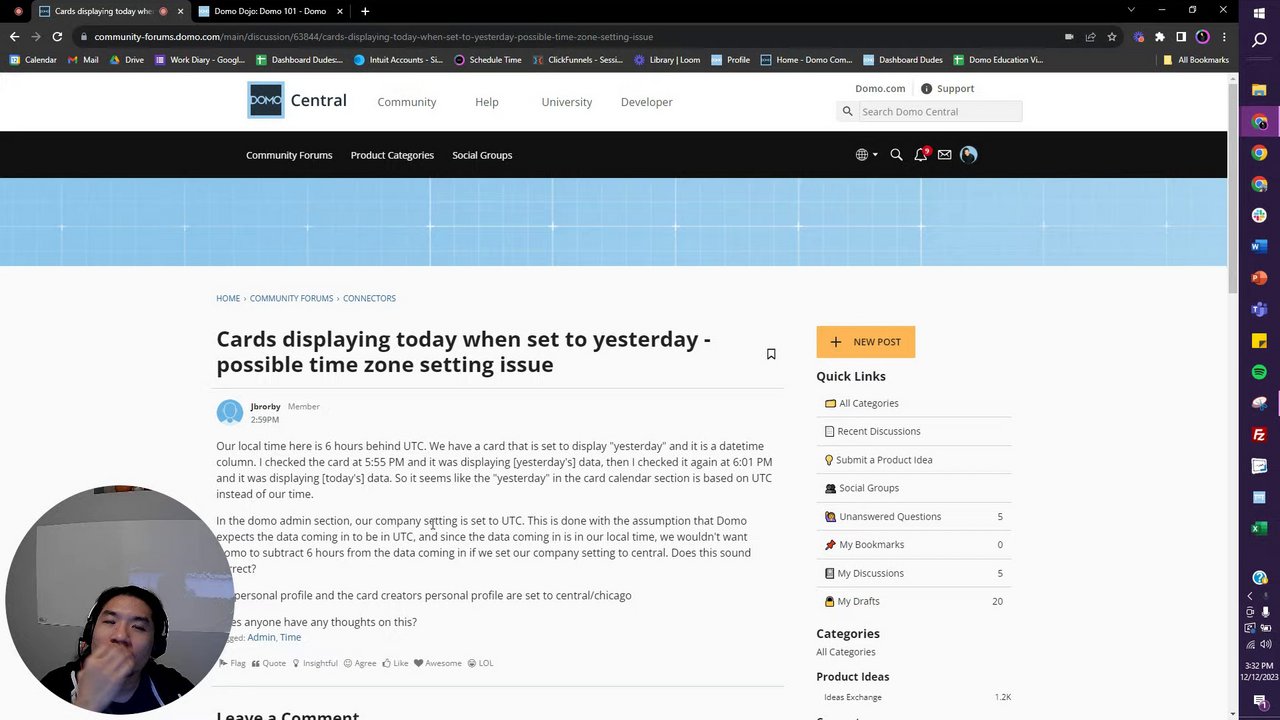Image resolution: width=1280 pixels, height=720 pixels.
Task: Open the notifications bell icon
Action: (920, 155)
